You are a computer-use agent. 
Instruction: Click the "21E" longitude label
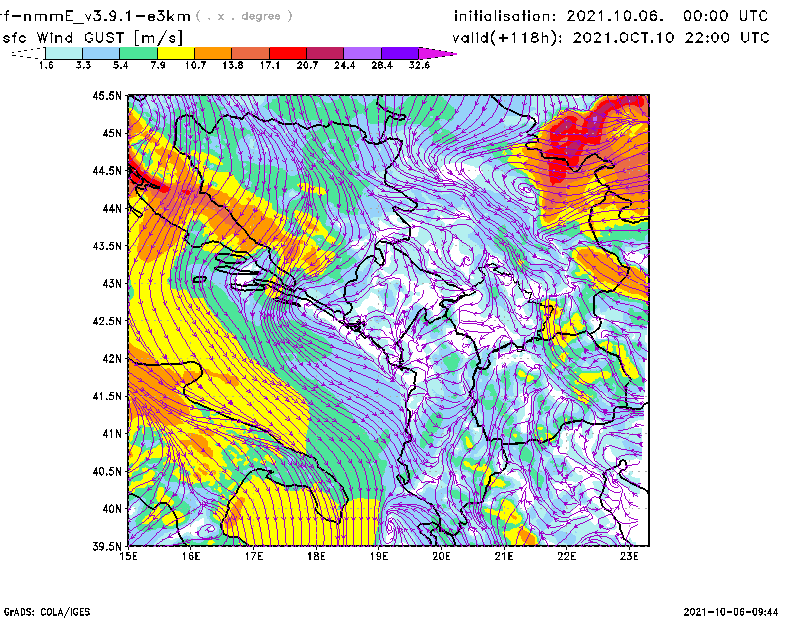(504, 556)
